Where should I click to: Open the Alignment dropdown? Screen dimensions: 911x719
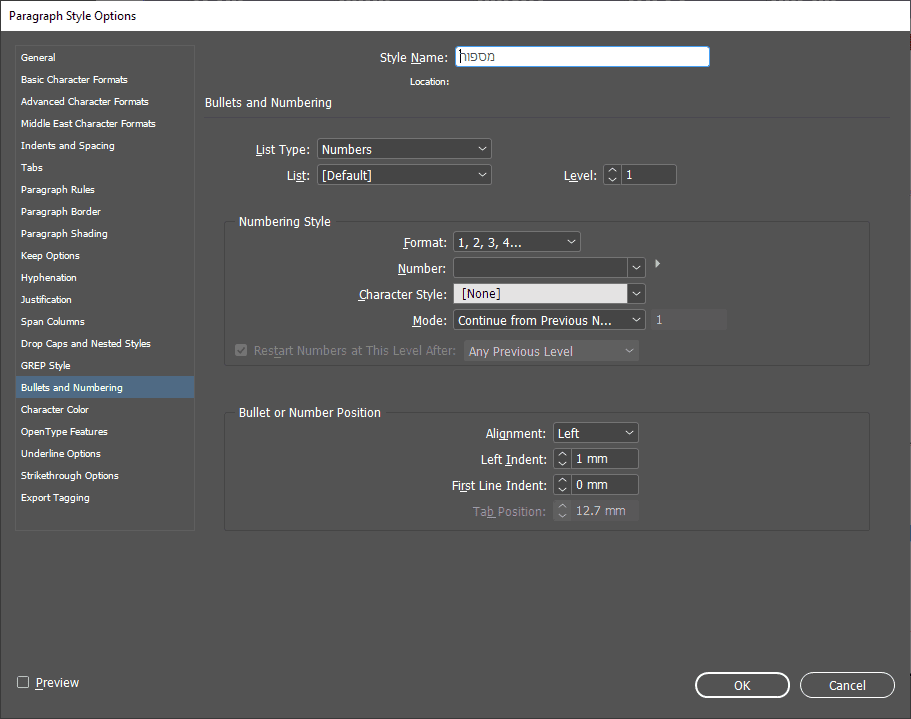click(596, 434)
